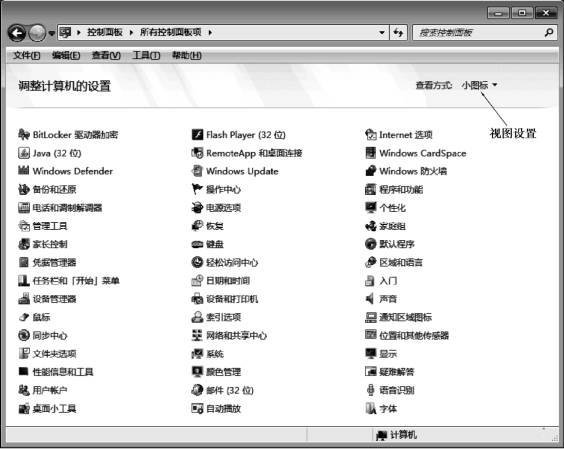The width and height of the screenshot is (564, 449).
Task: Open 文件夹选项 link
Action: [x=55, y=354]
